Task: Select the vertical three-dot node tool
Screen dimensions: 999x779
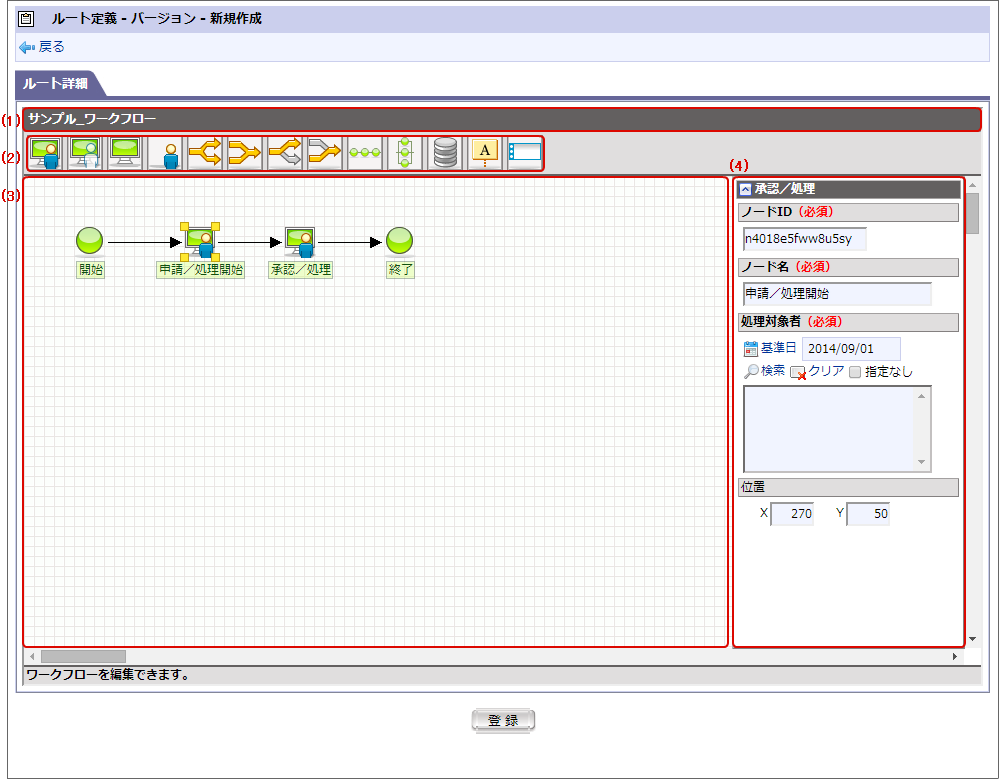Action: (x=405, y=154)
